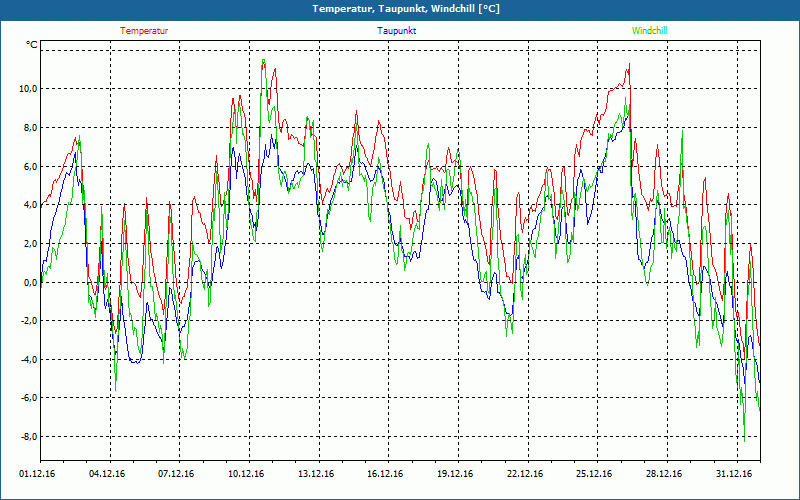Click the green Windchill legend label

pyautogui.click(x=649, y=31)
